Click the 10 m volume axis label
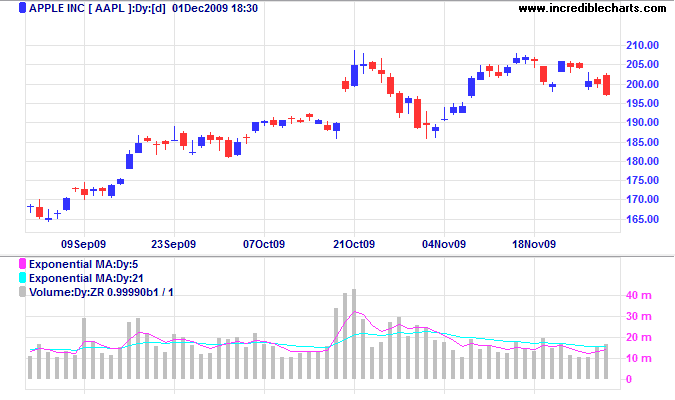This screenshot has width=675, height=400. (x=638, y=358)
